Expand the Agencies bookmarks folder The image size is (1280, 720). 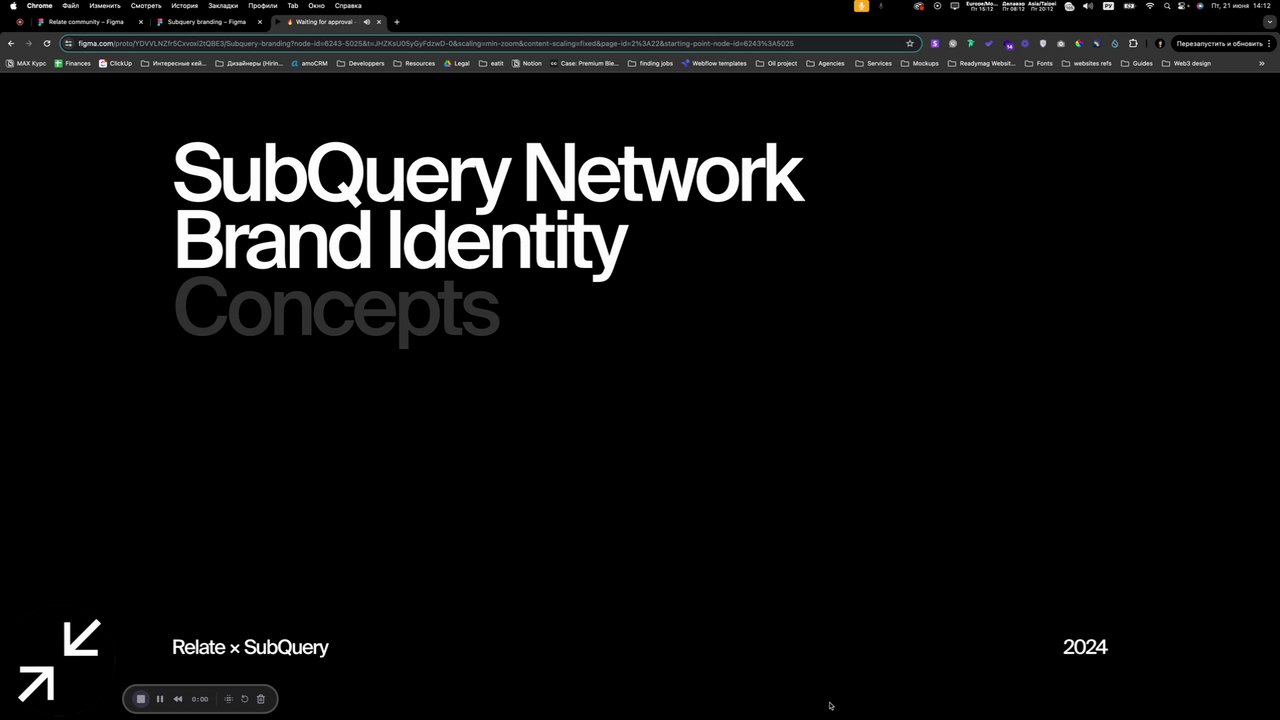[x=825, y=63]
